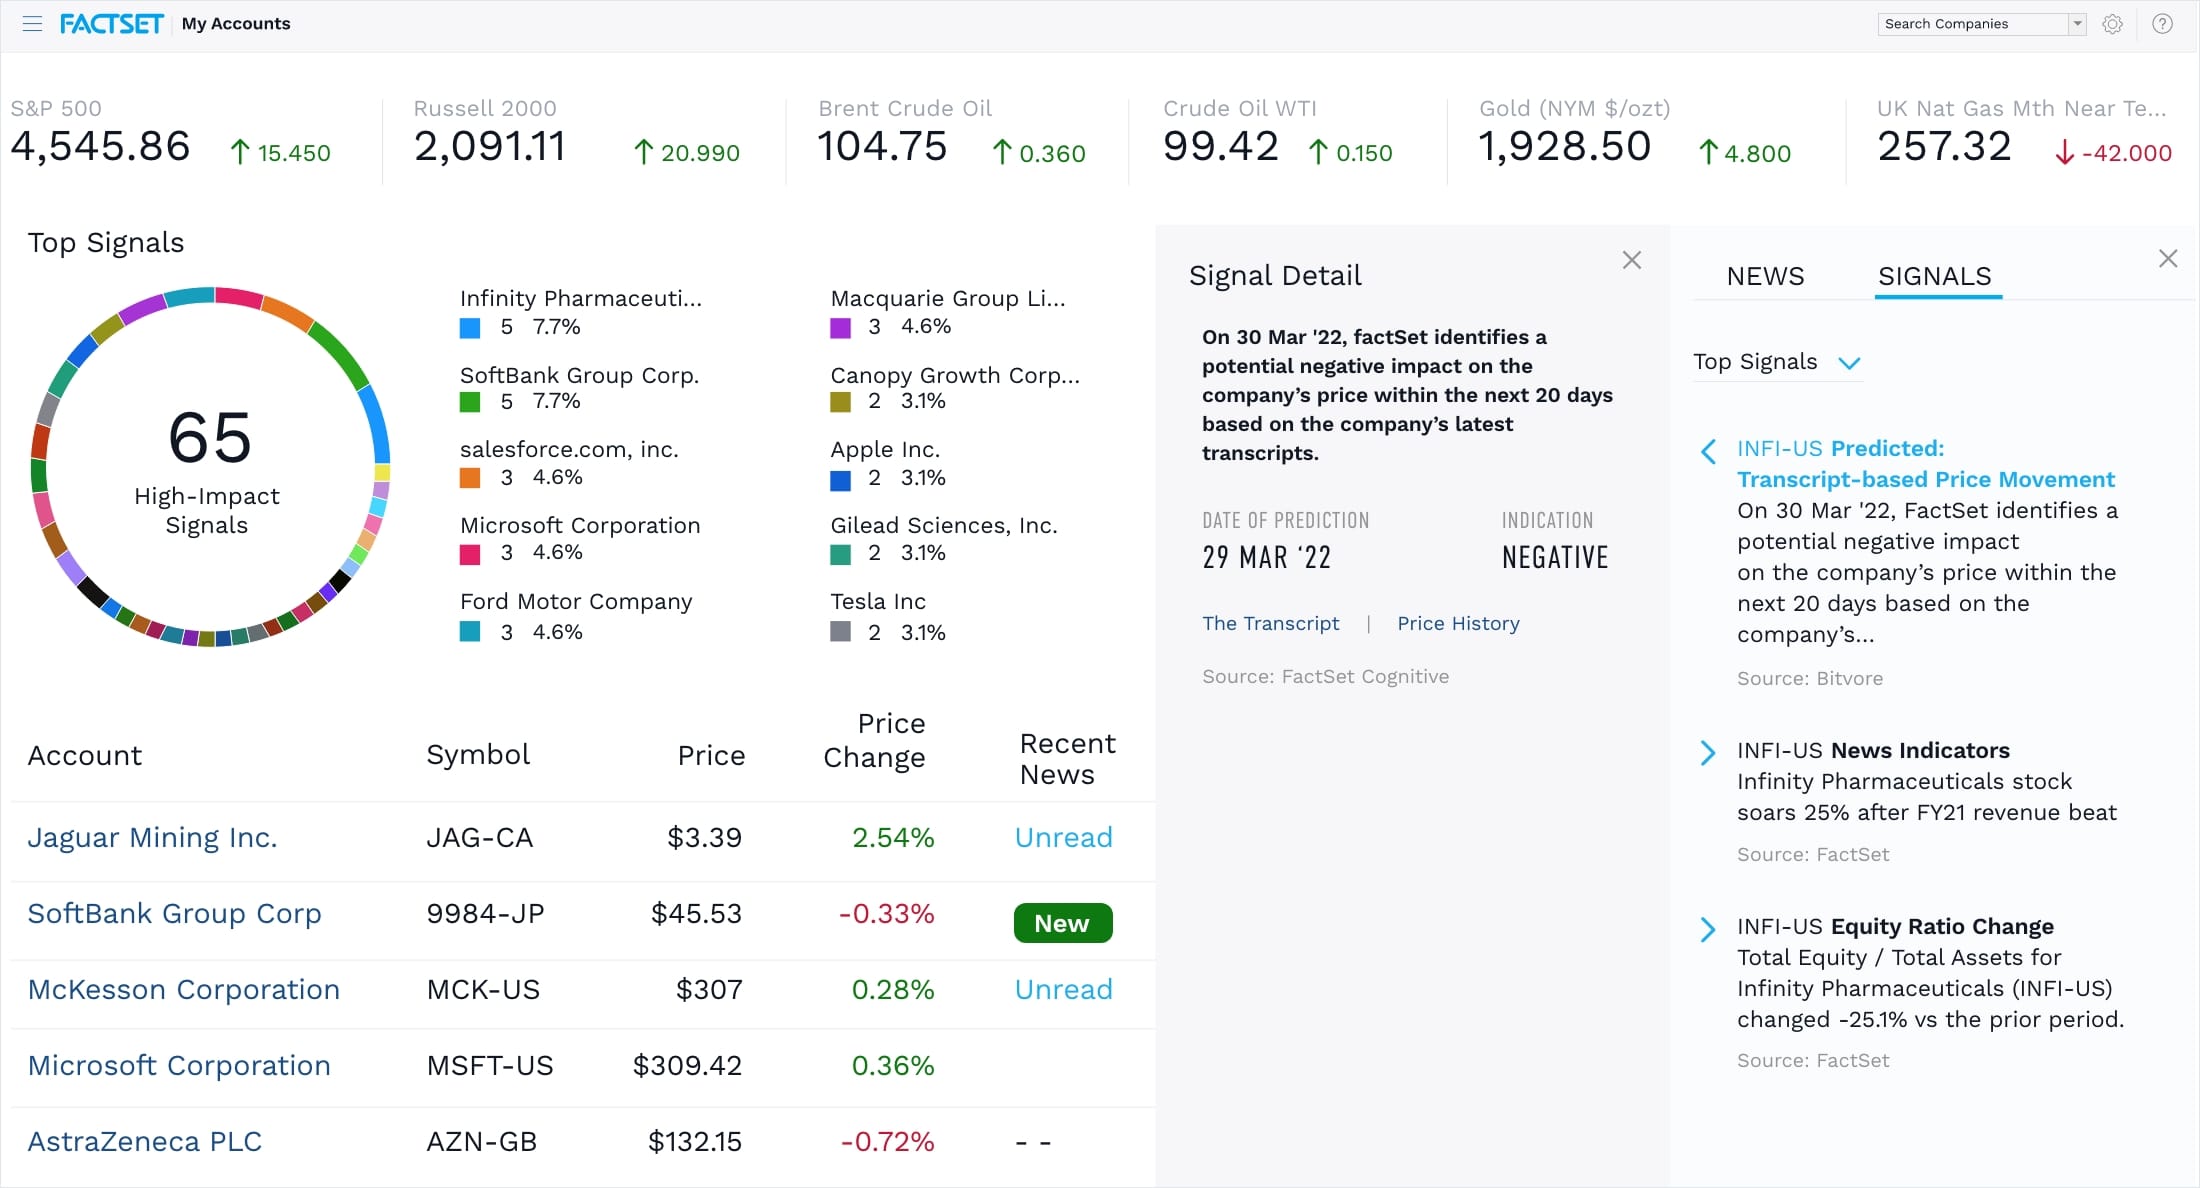Click the FactSet logo

pyautogui.click(x=111, y=24)
